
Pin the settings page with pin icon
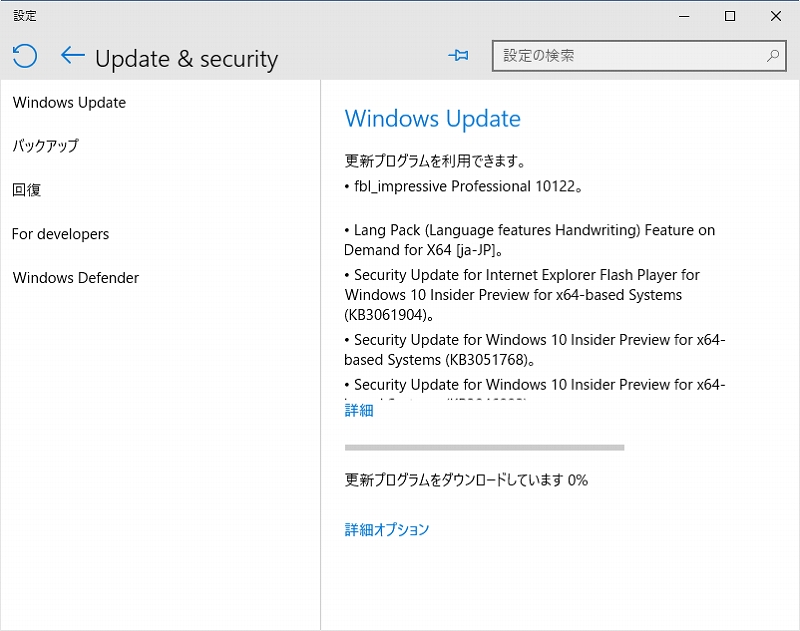click(458, 55)
